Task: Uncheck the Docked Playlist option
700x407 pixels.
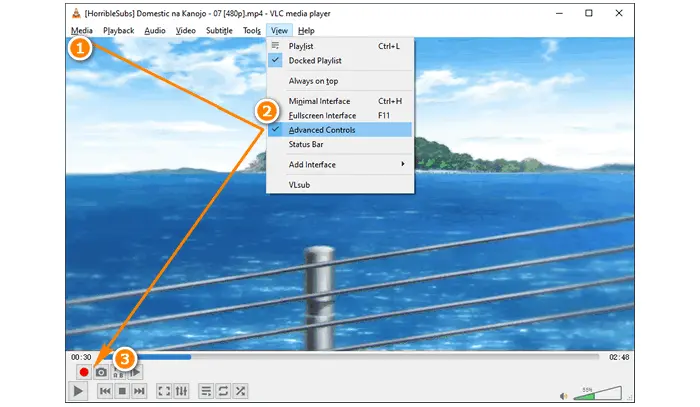Action: [x=340, y=60]
